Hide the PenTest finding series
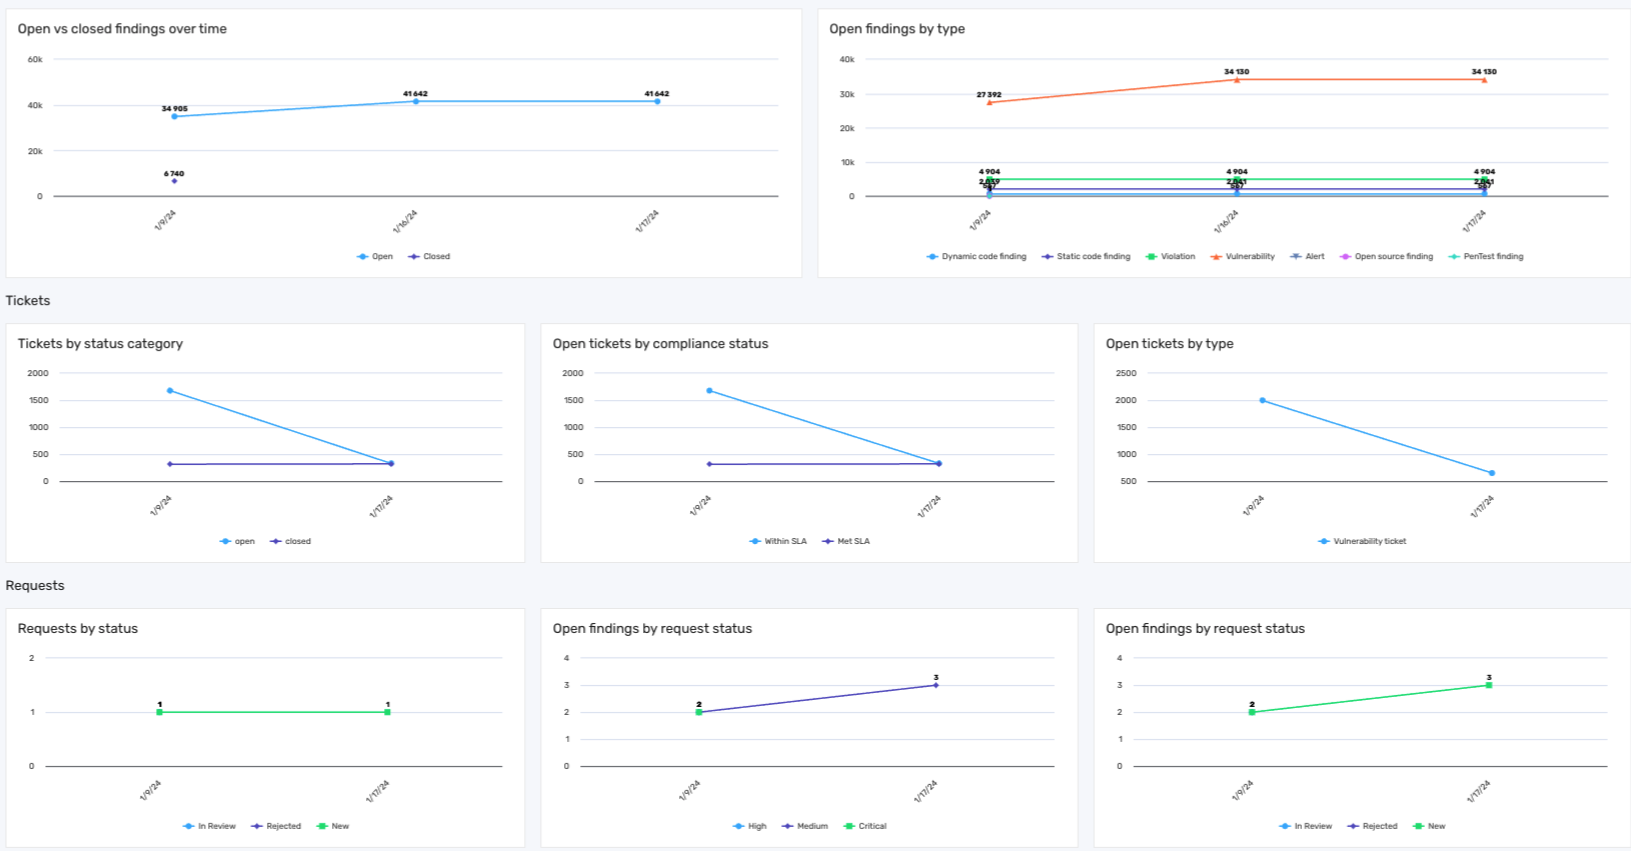The width and height of the screenshot is (1631, 851). [x=1486, y=257]
